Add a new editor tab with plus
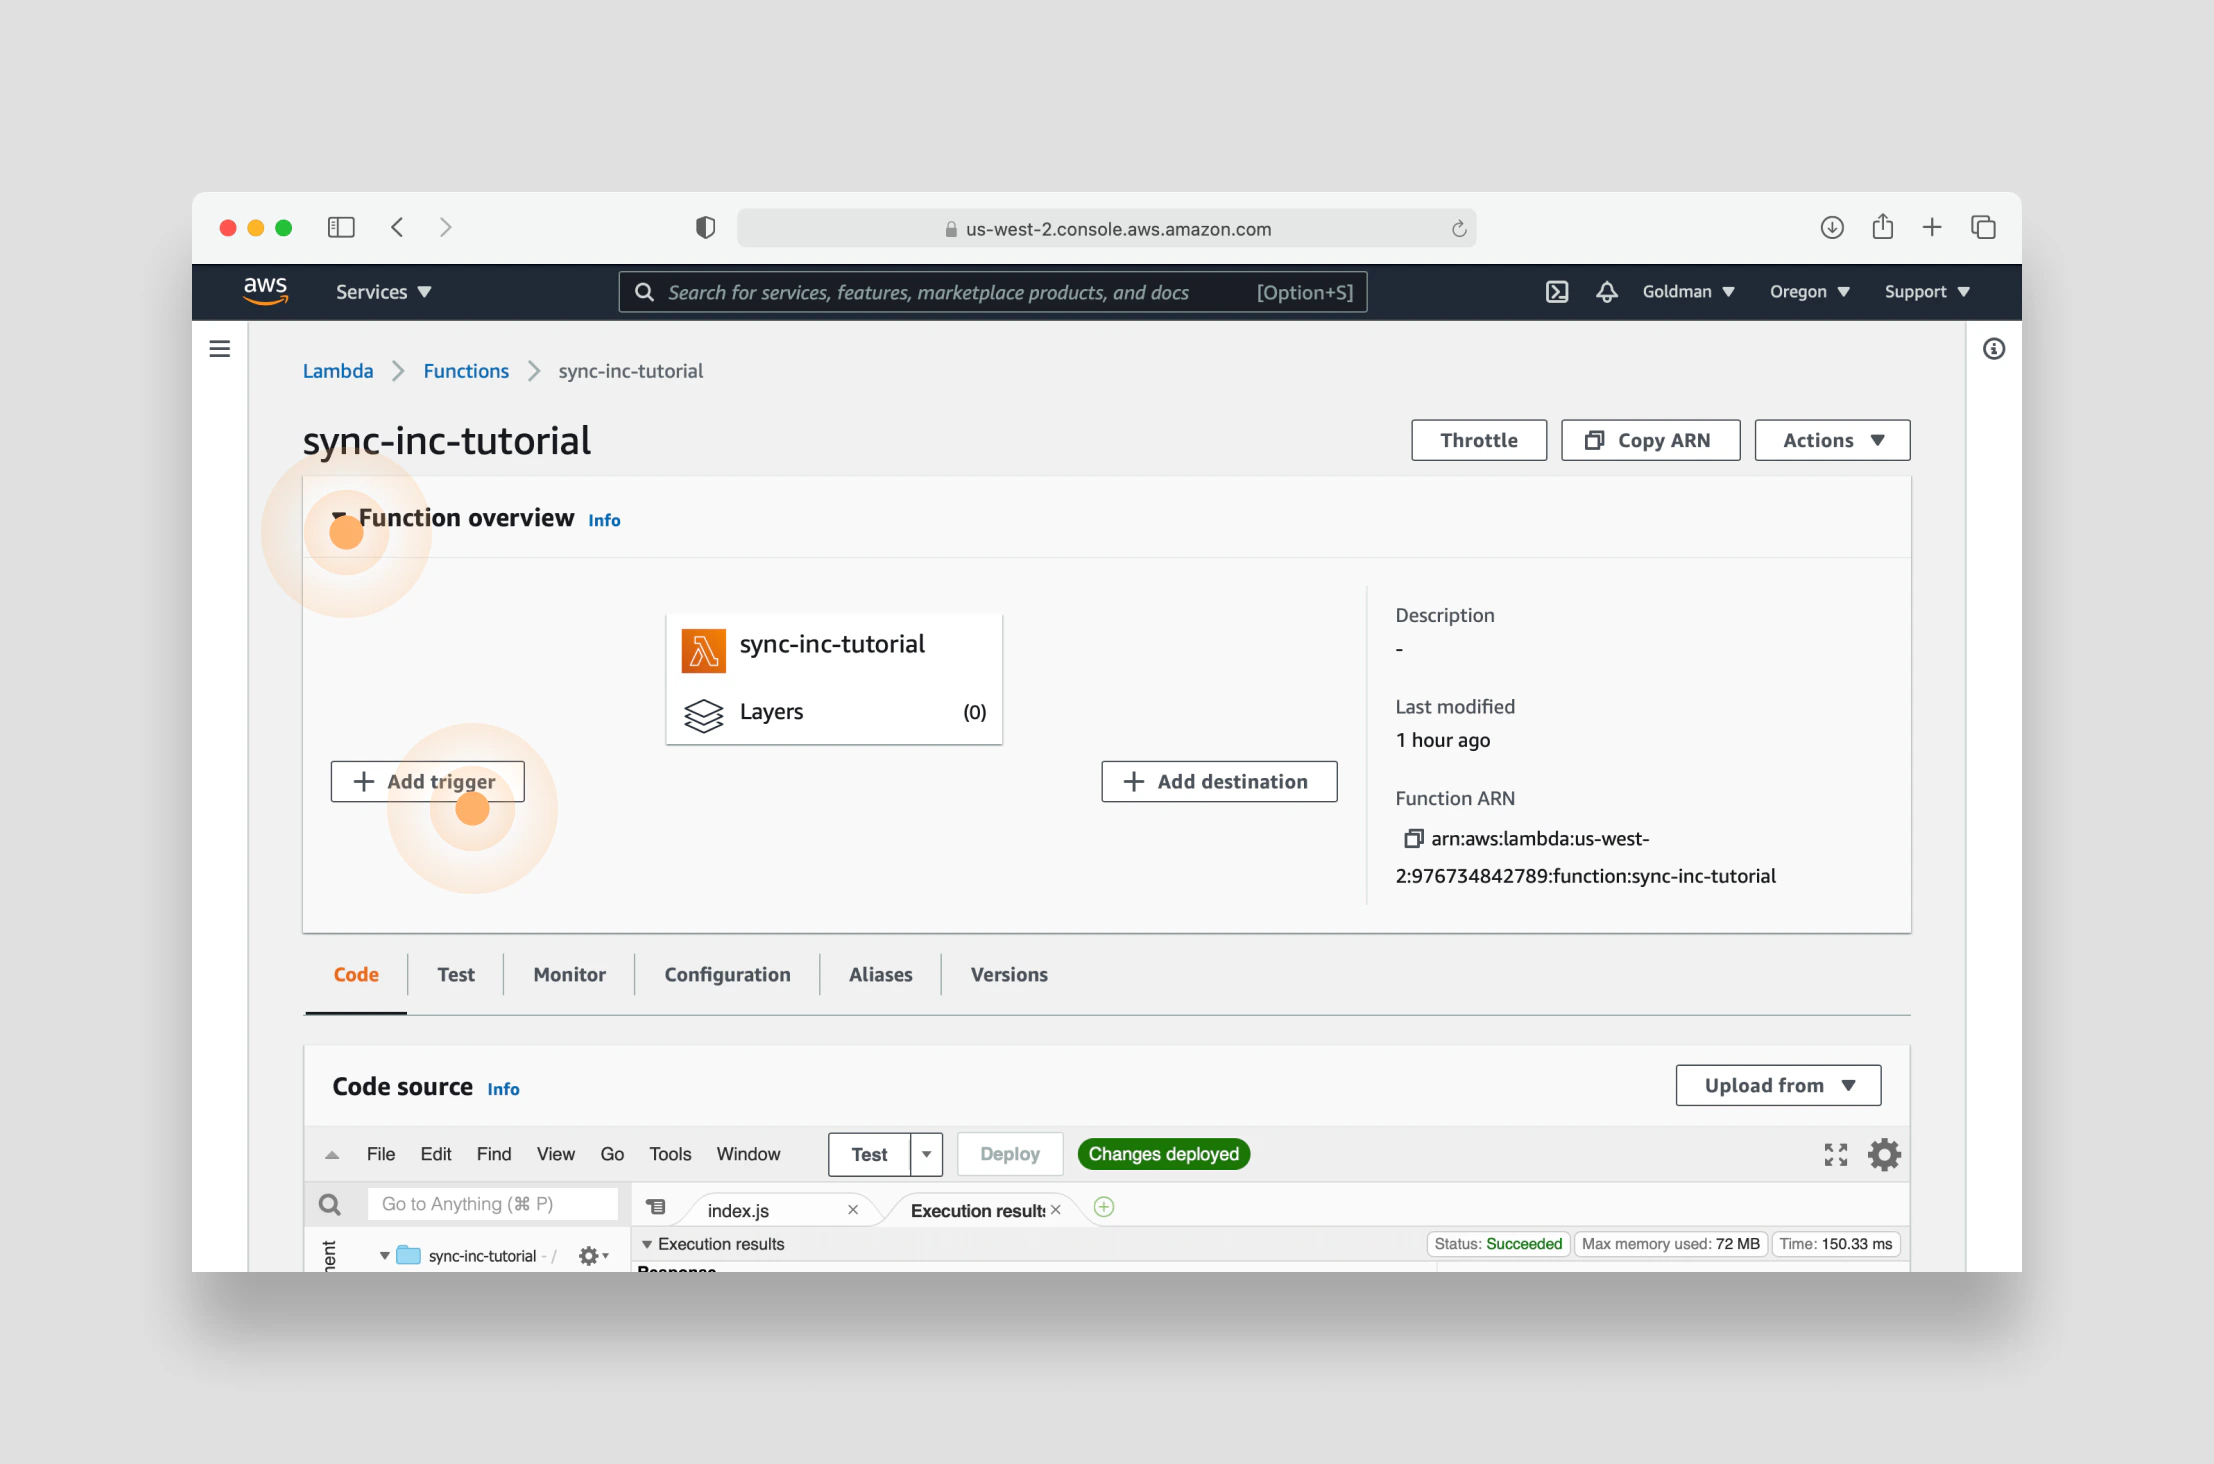 [x=1104, y=1207]
